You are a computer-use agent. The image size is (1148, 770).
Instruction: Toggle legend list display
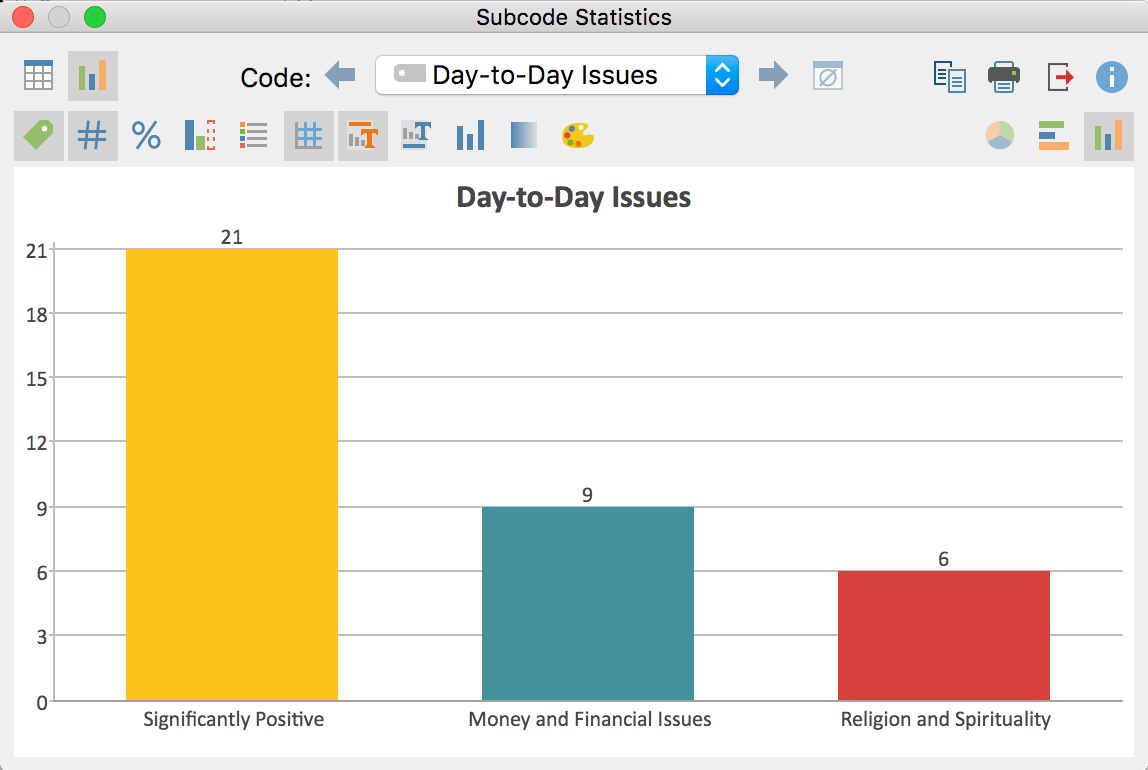(253, 136)
